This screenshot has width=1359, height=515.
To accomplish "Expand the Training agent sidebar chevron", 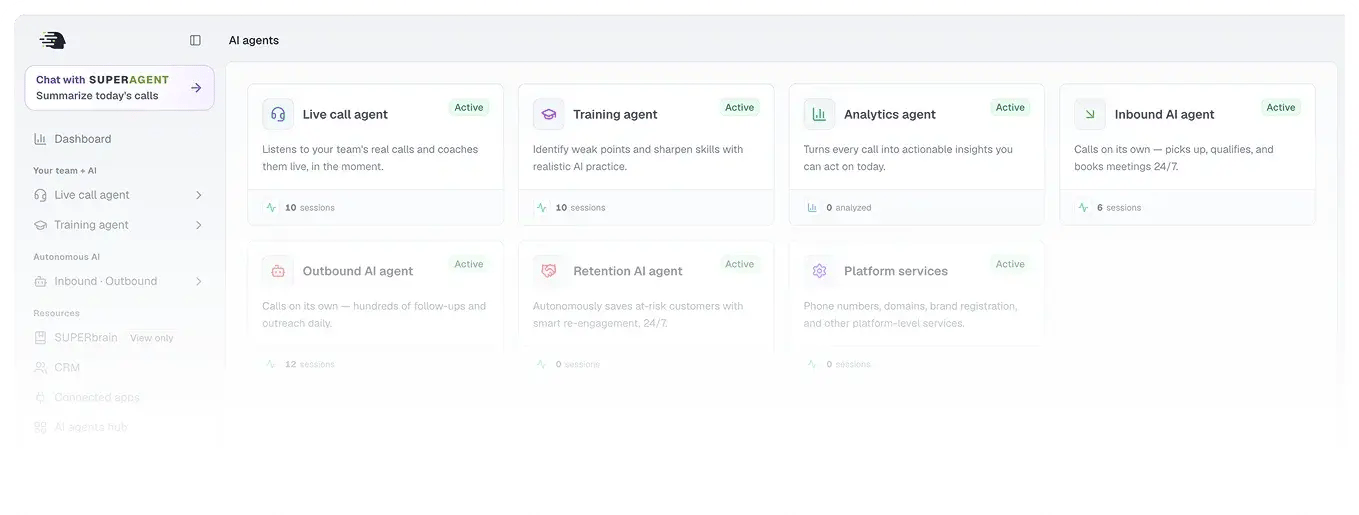I will tap(198, 225).
